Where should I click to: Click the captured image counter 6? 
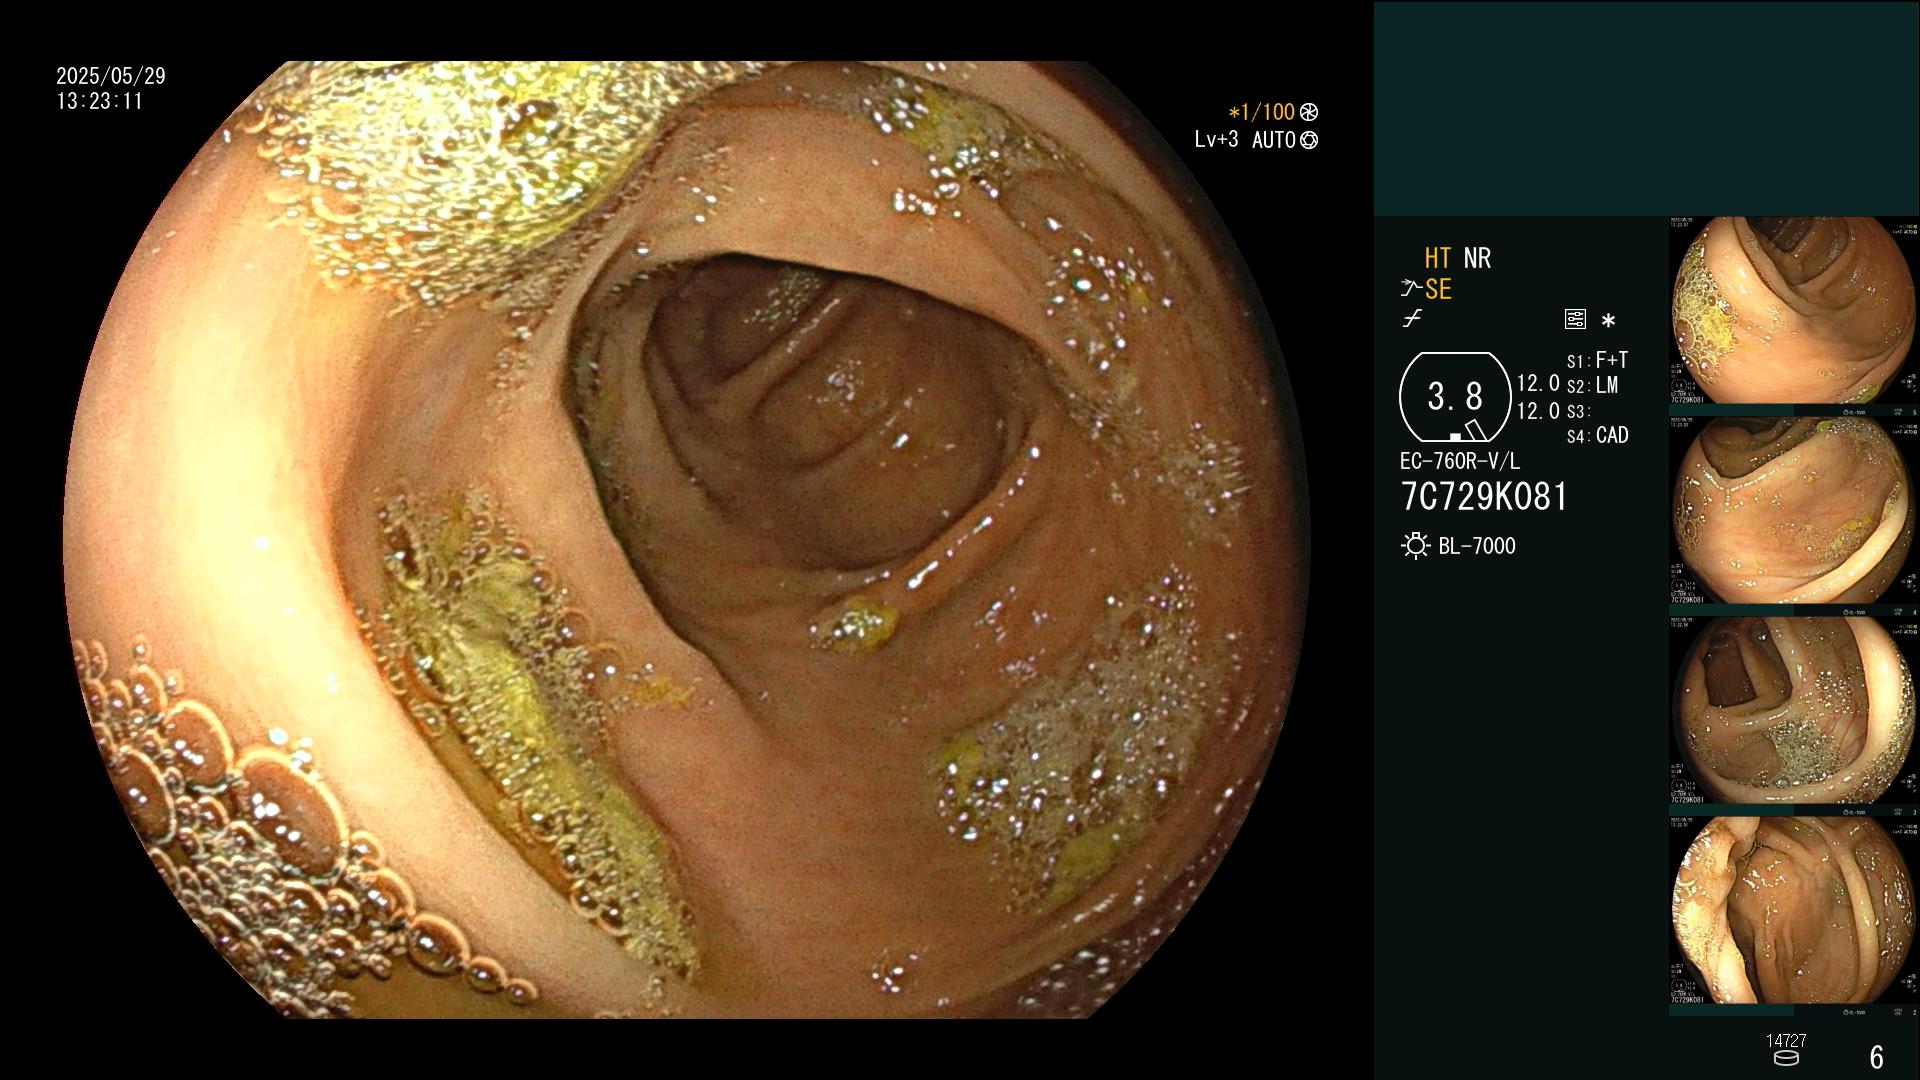[1877, 1057]
